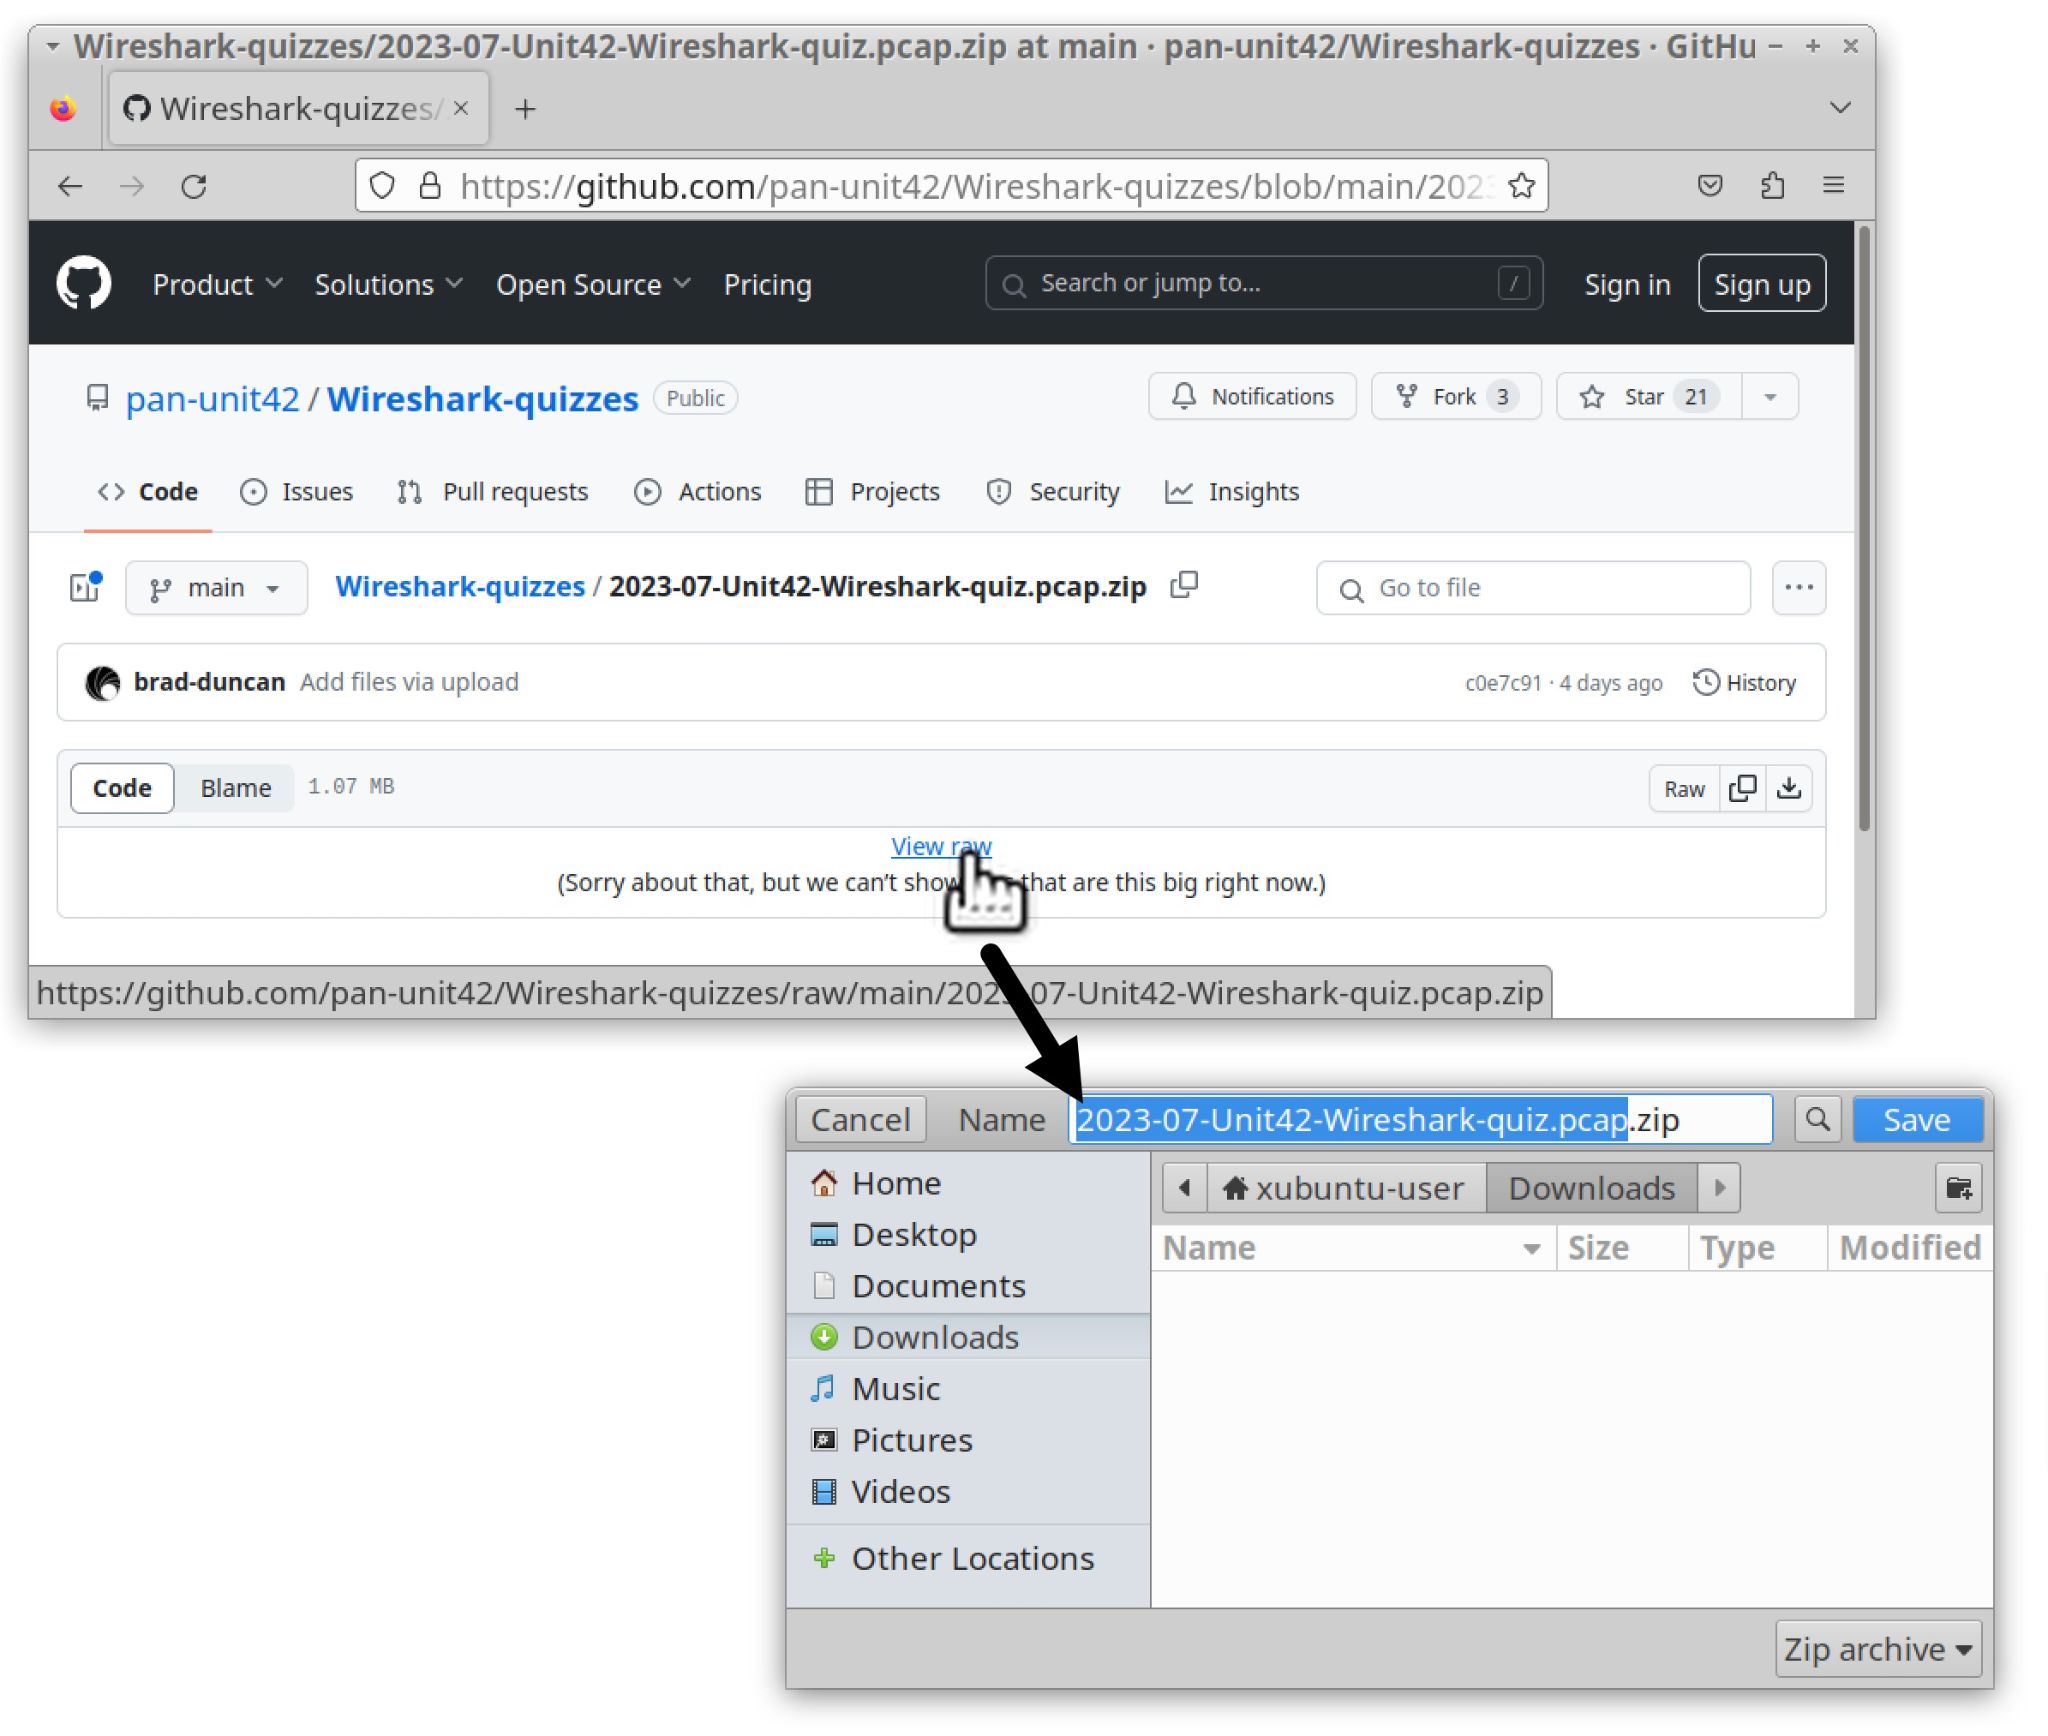Create a new folder icon
The image size is (2048, 1736).
pos(1958,1188)
